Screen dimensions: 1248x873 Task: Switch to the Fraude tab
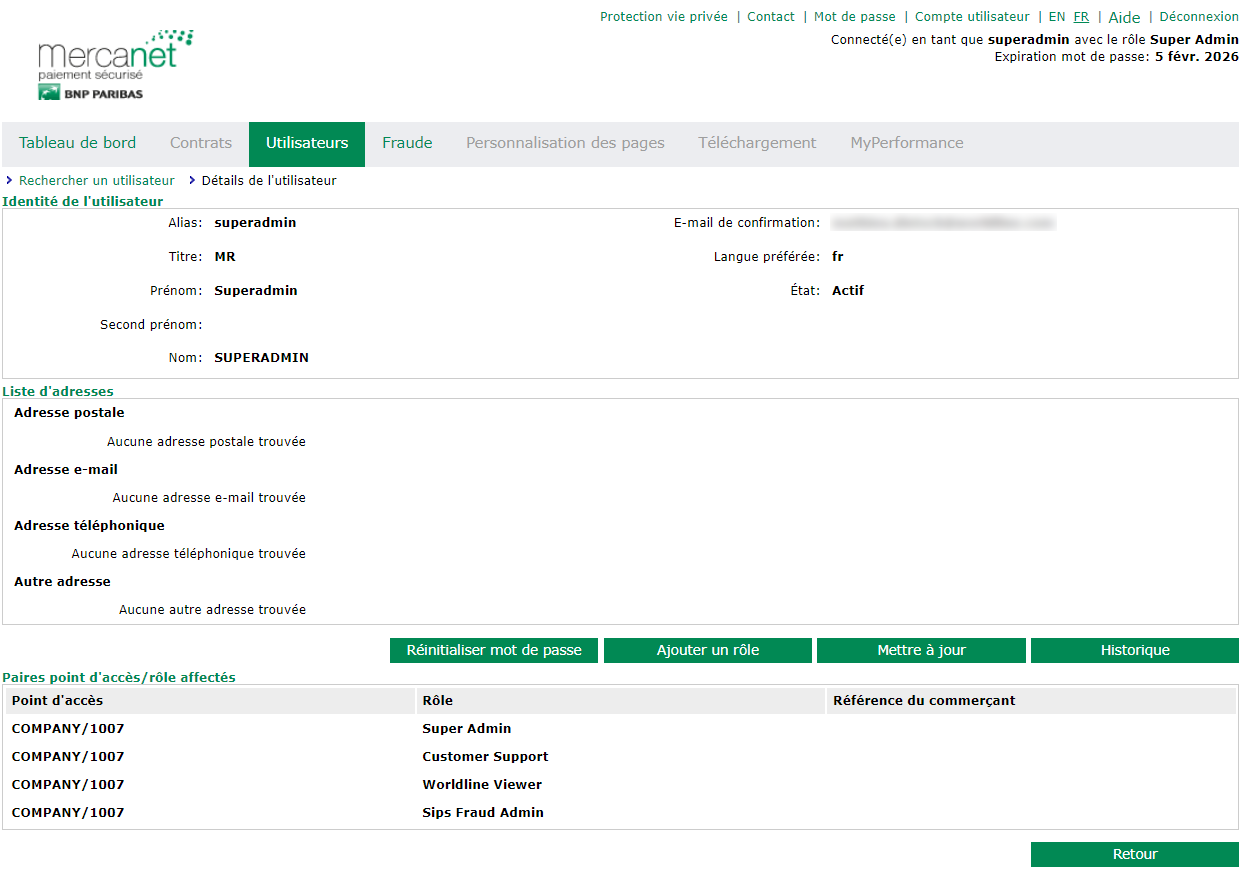click(x=407, y=143)
